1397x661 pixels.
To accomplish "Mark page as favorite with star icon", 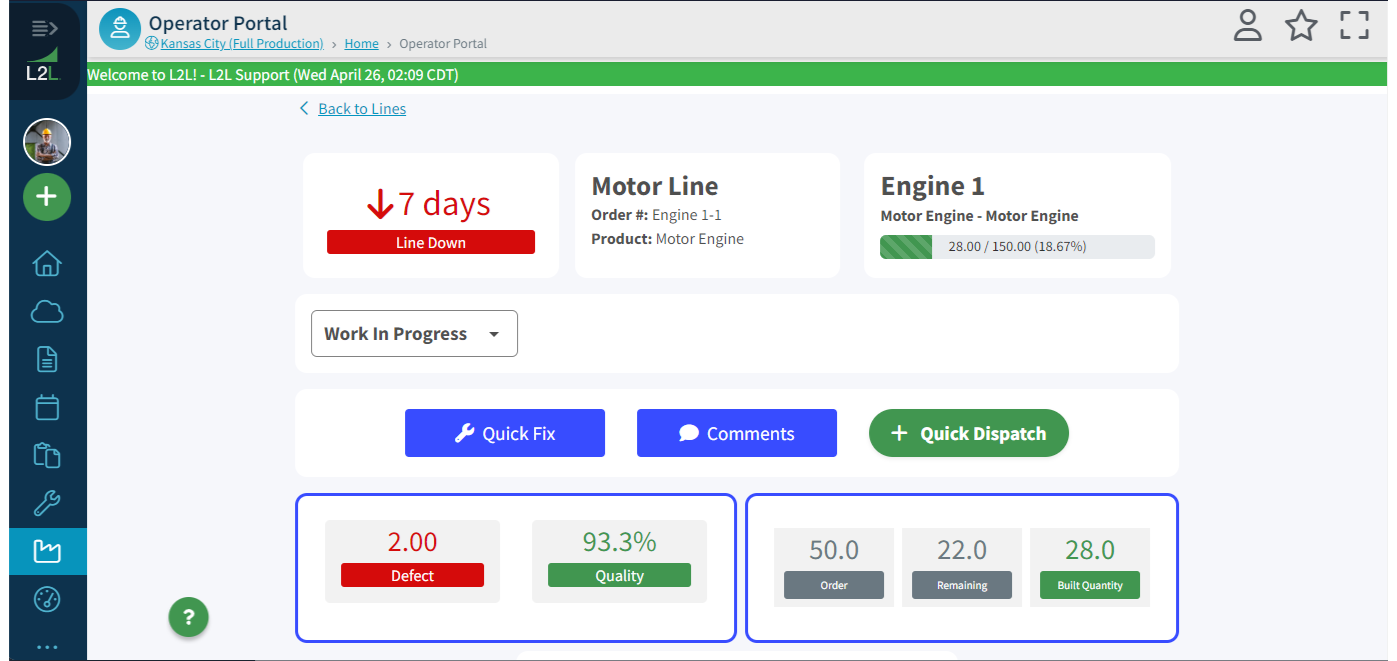I will (1301, 26).
